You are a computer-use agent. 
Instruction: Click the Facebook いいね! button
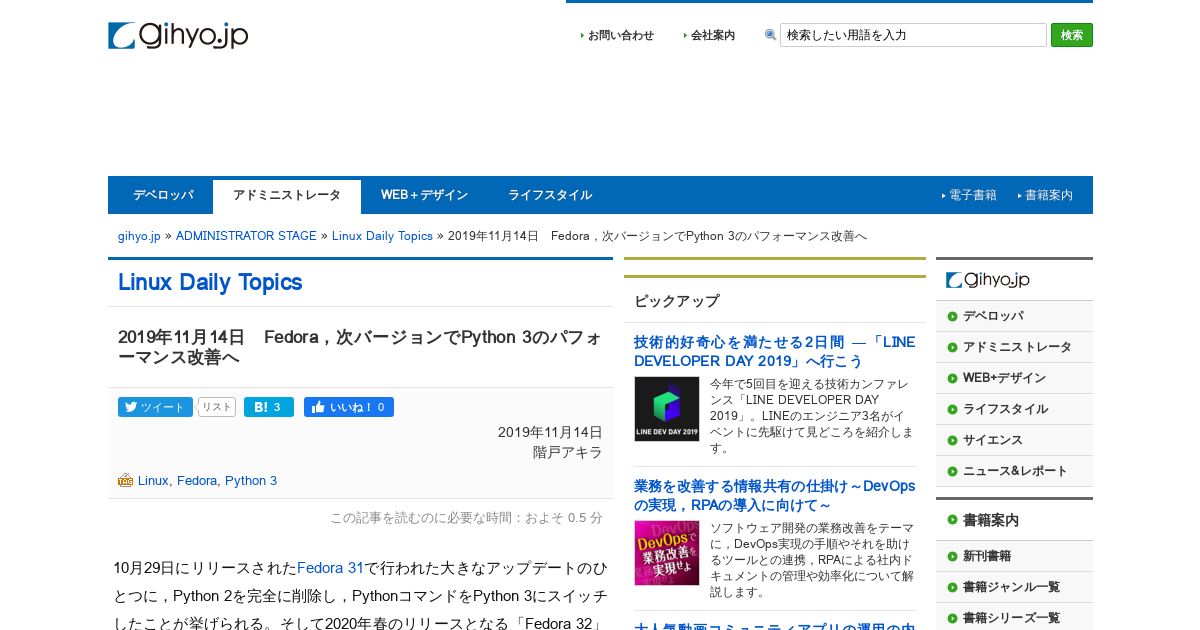coord(349,407)
